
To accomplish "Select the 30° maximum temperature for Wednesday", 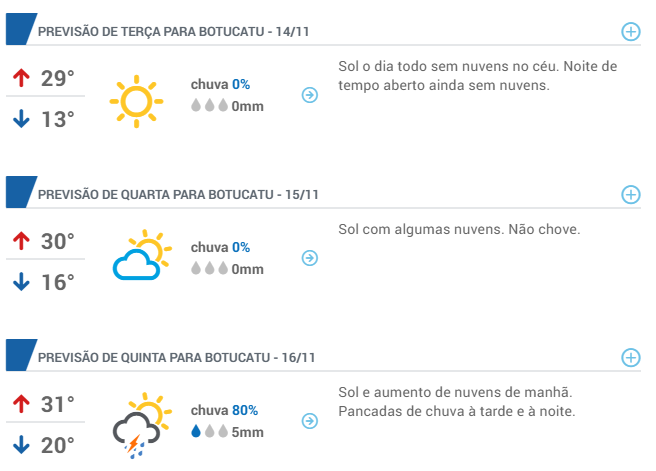I will tap(57, 241).
